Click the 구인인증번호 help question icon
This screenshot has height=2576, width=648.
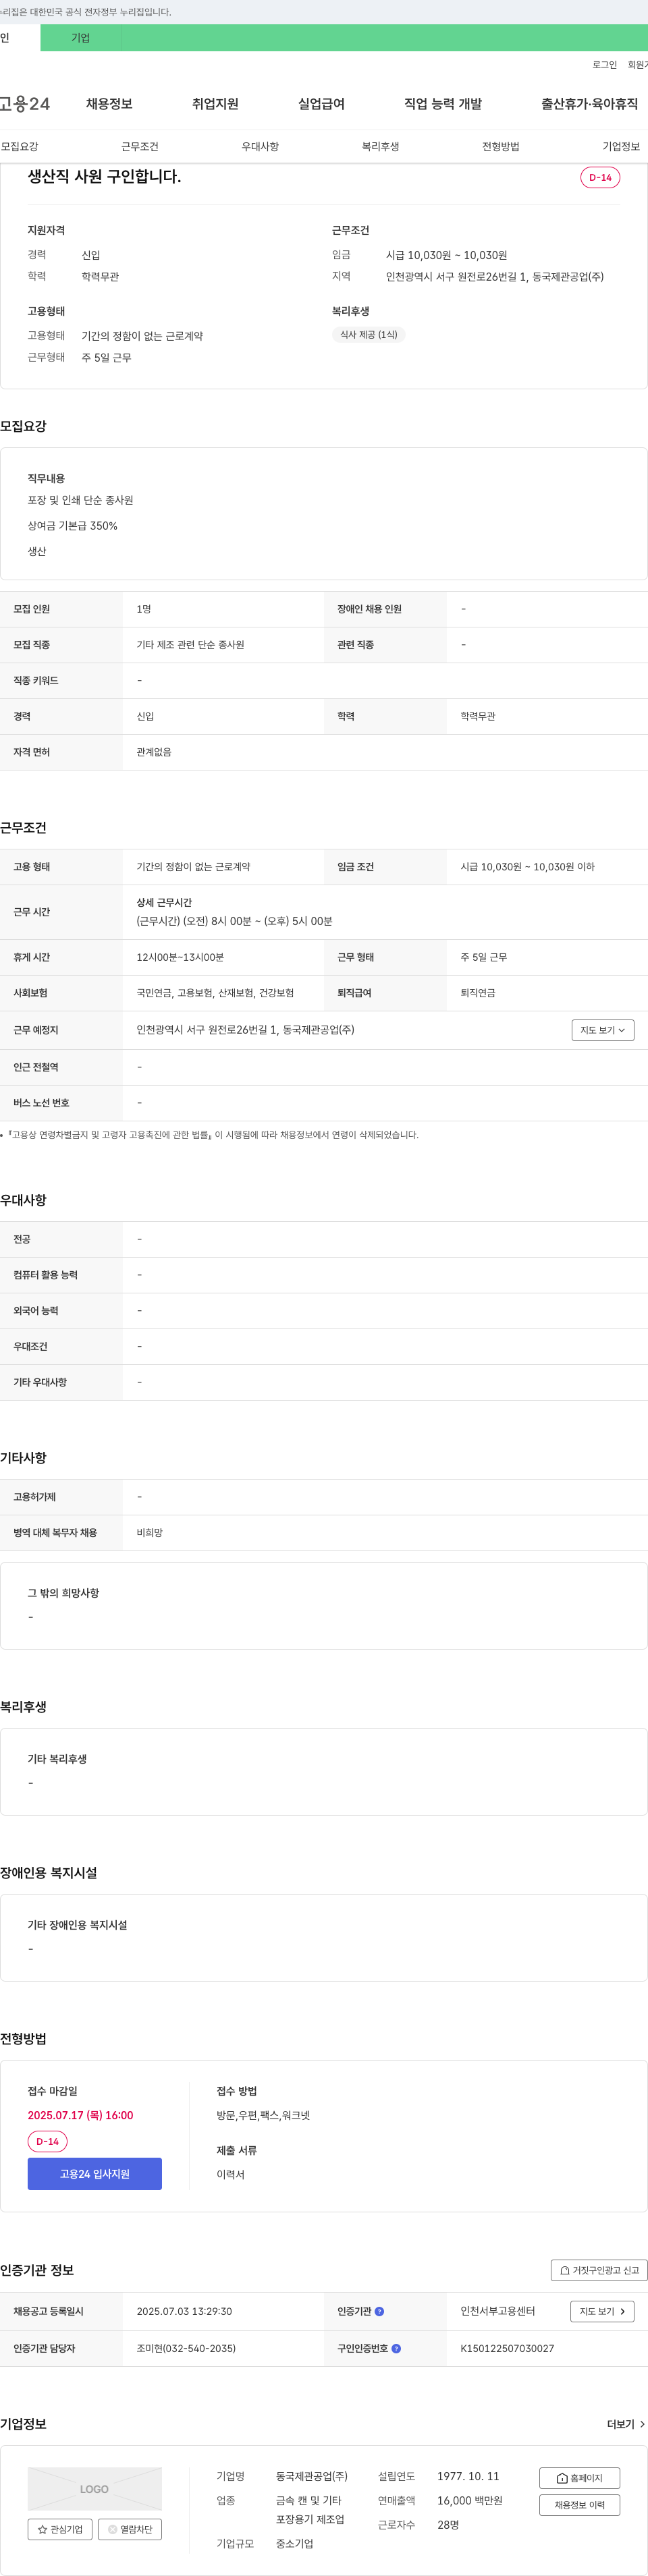[396, 2349]
